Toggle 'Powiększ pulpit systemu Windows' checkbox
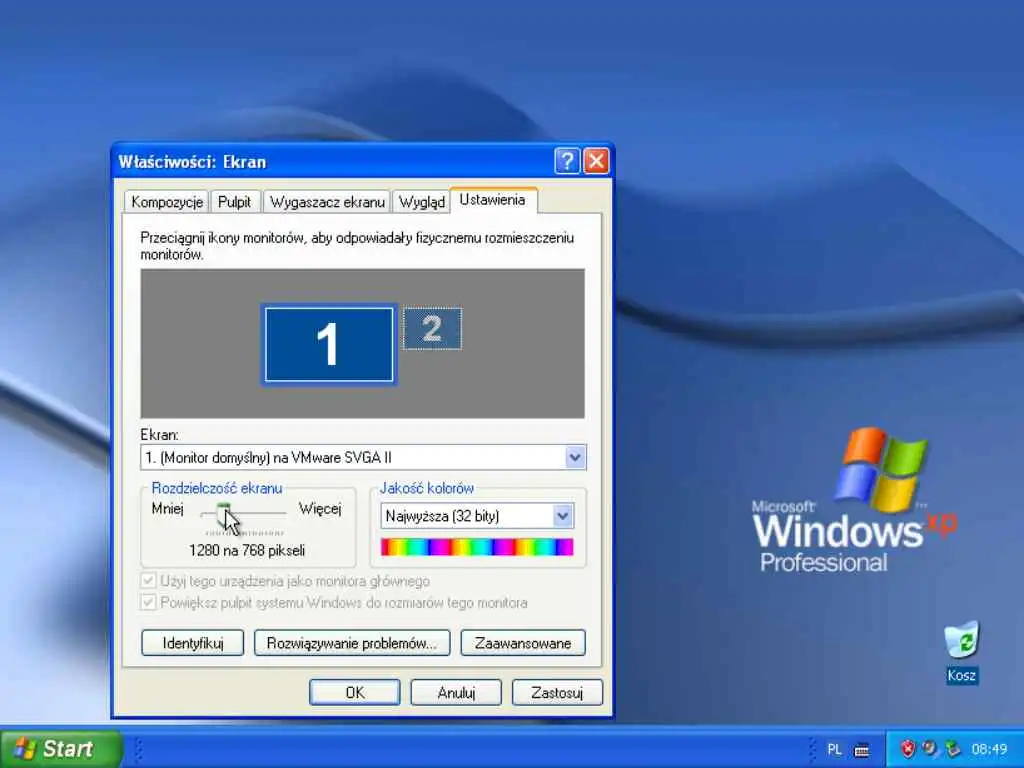This screenshot has height=768, width=1024. tap(148, 602)
